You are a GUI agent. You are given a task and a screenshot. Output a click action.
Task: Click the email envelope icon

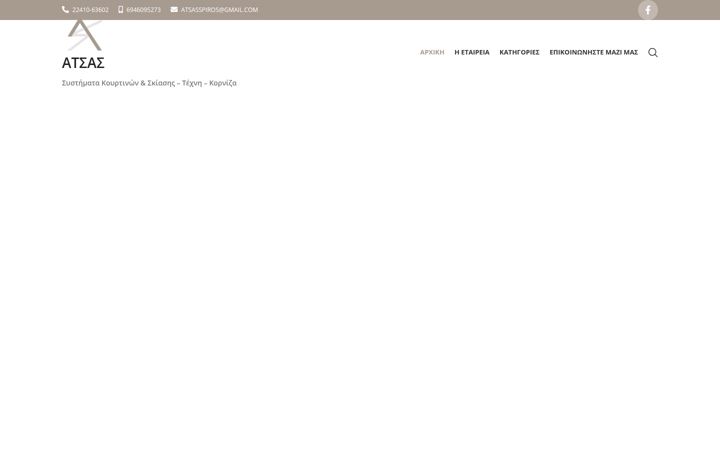coord(174,10)
